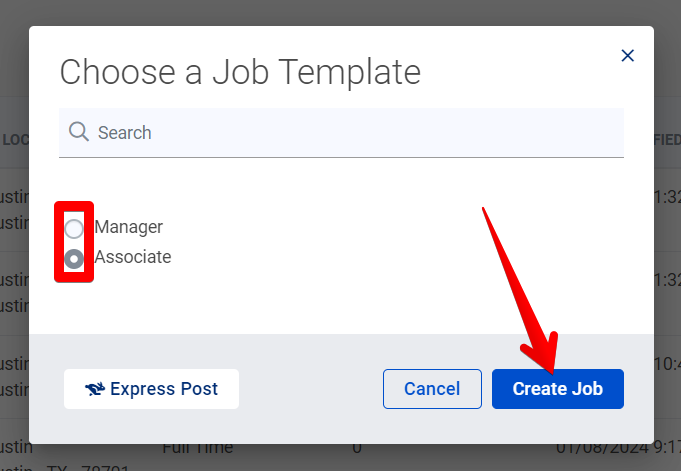Click the partially hidden LOC column header
681x471 pixels.
(14, 139)
